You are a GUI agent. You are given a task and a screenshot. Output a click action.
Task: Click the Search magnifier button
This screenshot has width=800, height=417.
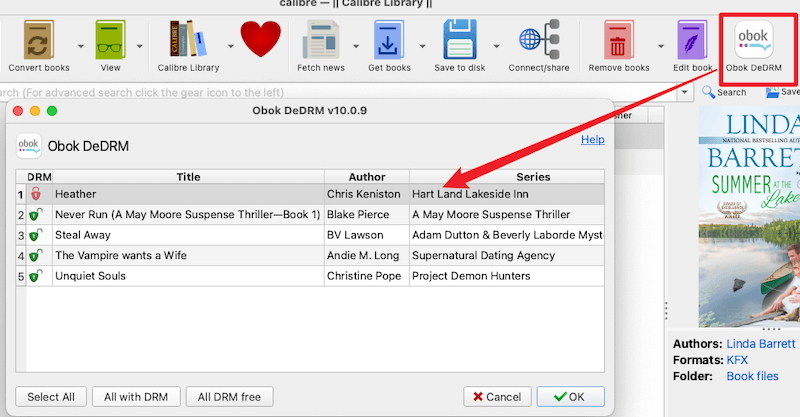tap(724, 92)
